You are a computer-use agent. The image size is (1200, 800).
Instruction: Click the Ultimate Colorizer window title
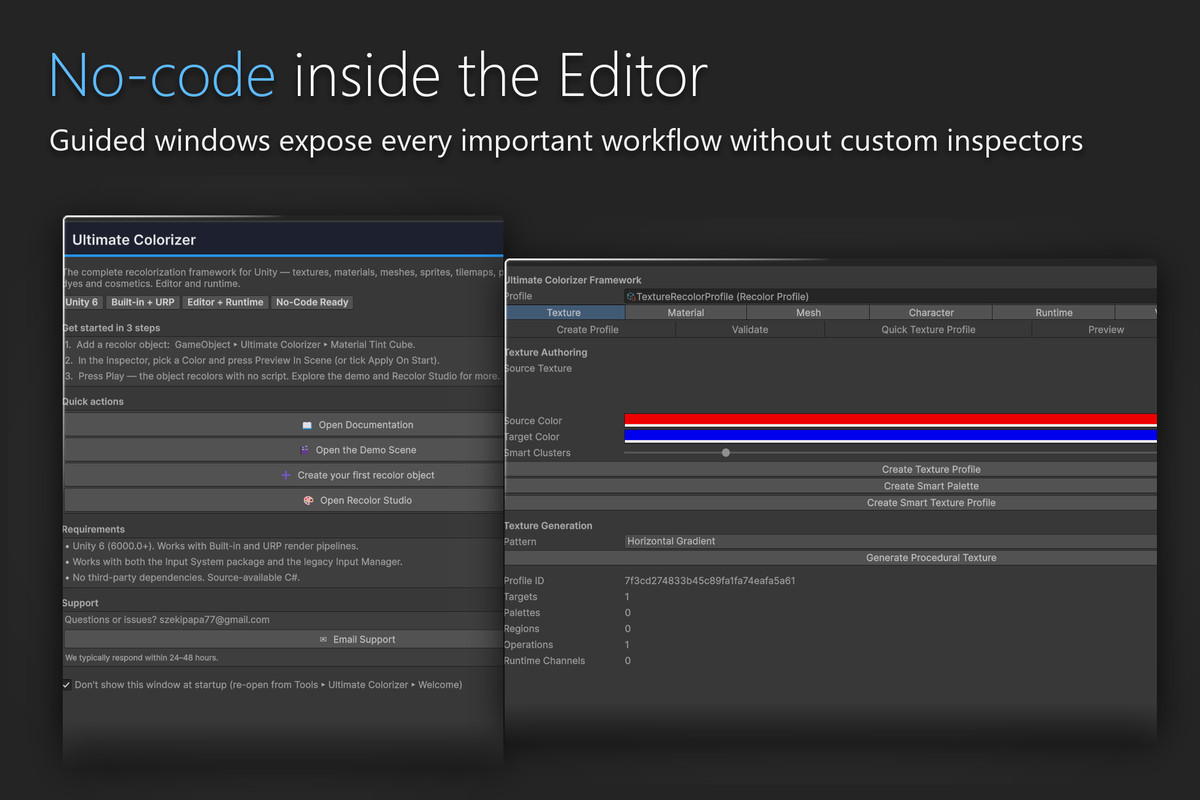point(134,240)
